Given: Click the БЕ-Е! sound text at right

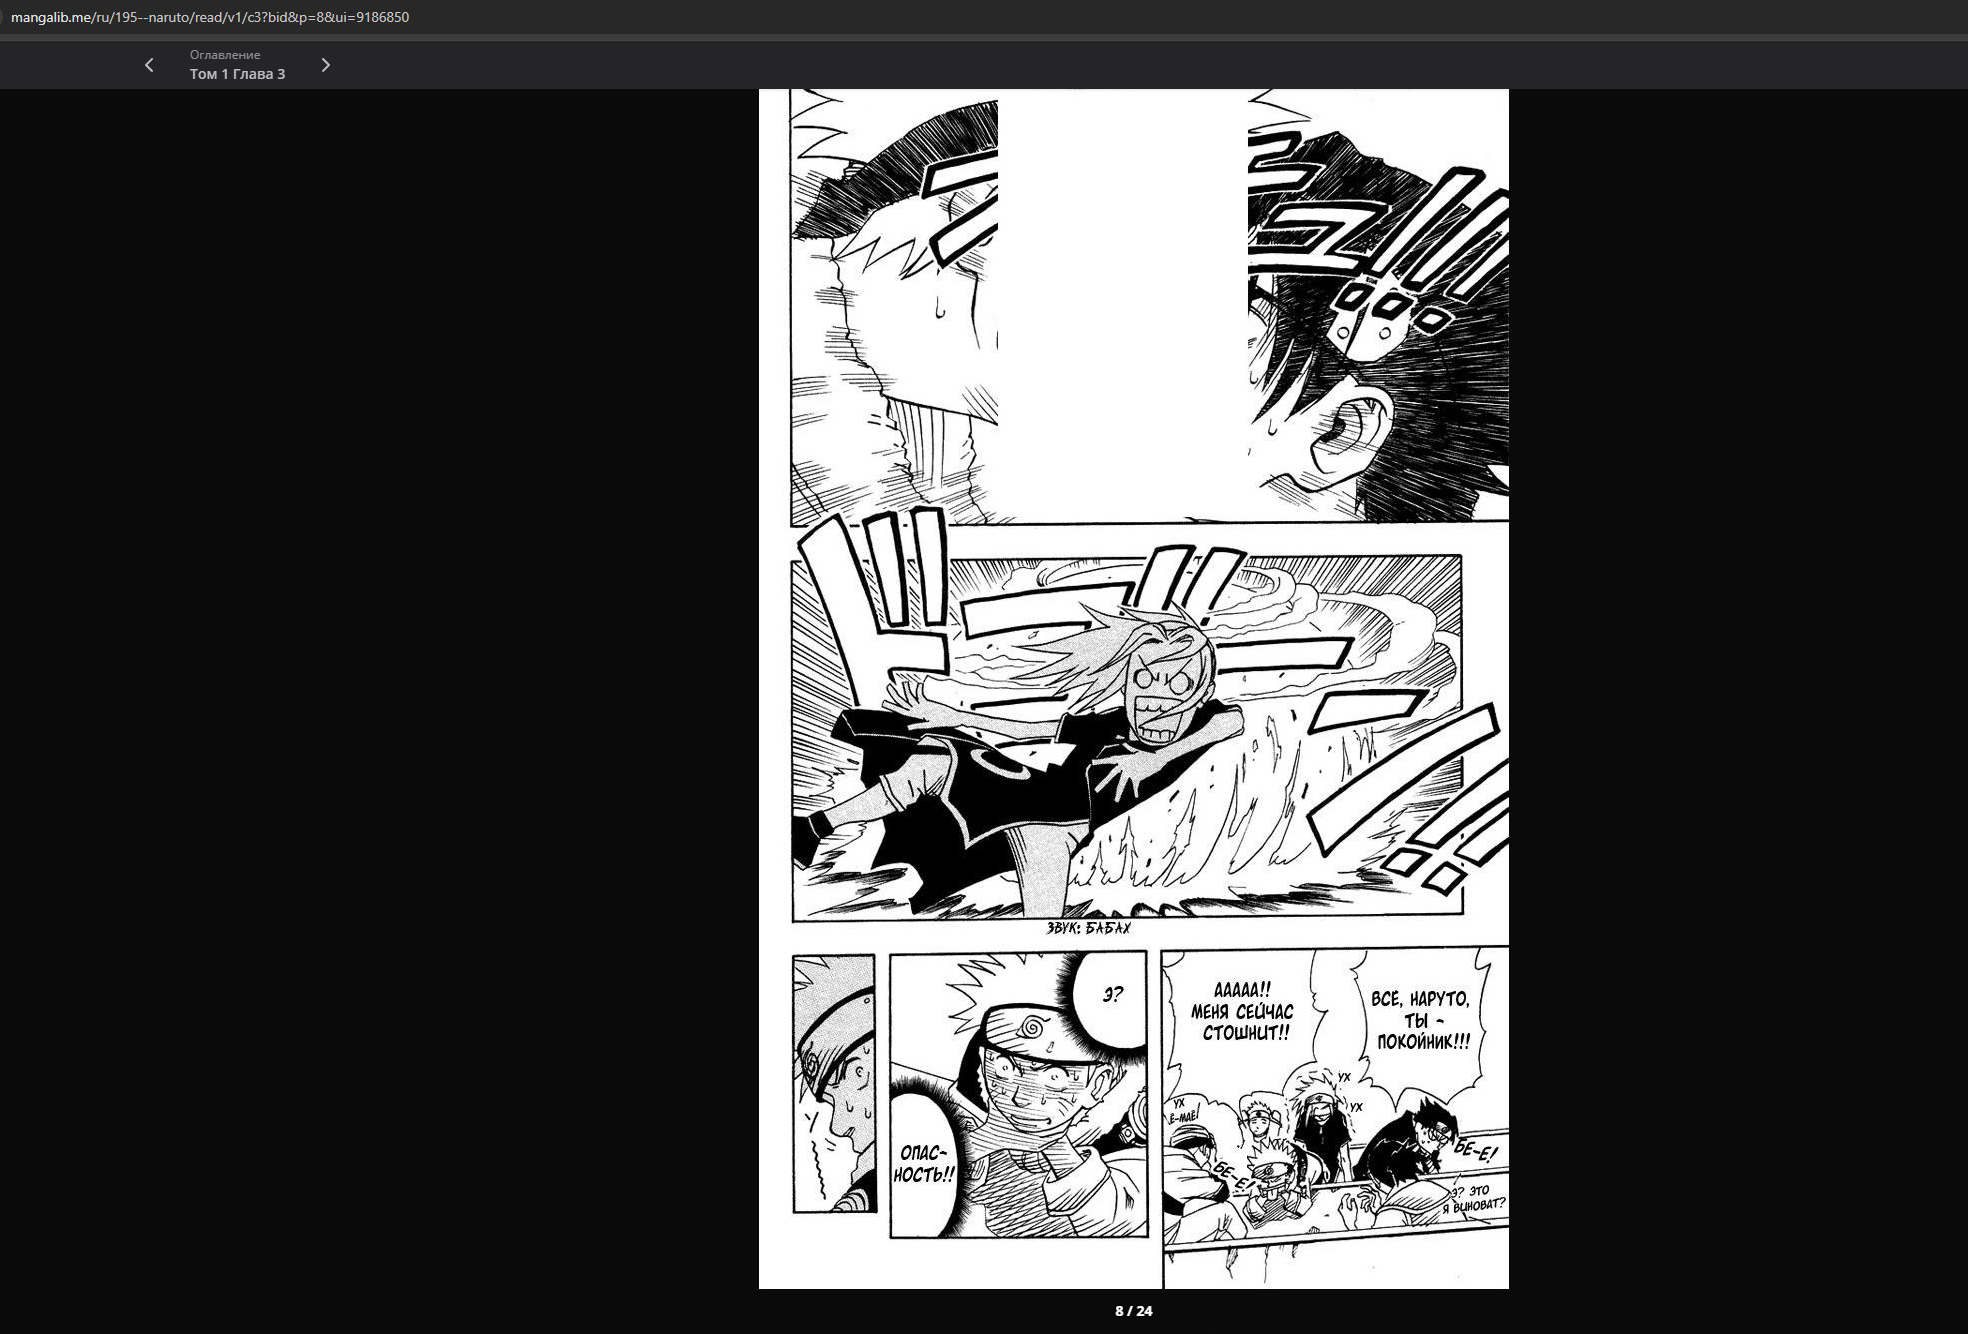Looking at the screenshot, I should tap(1474, 1150).
